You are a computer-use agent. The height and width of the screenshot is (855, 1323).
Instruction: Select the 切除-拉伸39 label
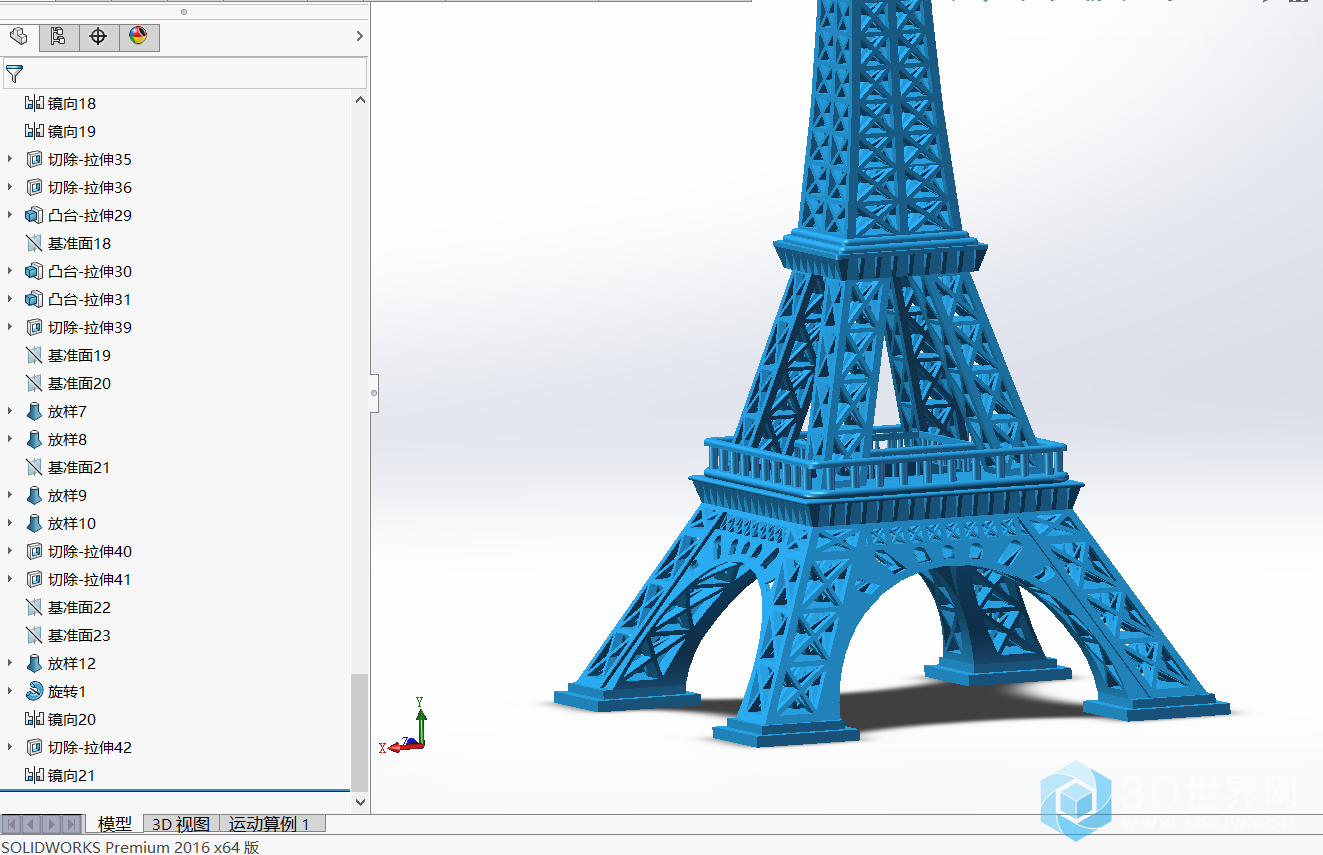coord(90,327)
